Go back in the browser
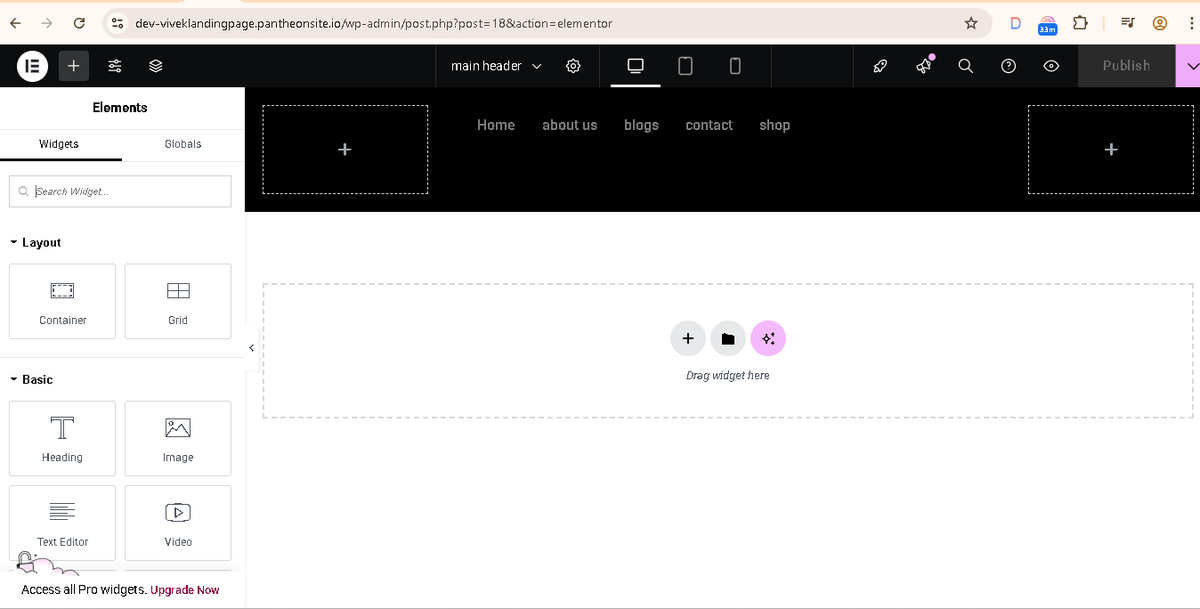Image resolution: width=1200 pixels, height=609 pixels. point(15,22)
